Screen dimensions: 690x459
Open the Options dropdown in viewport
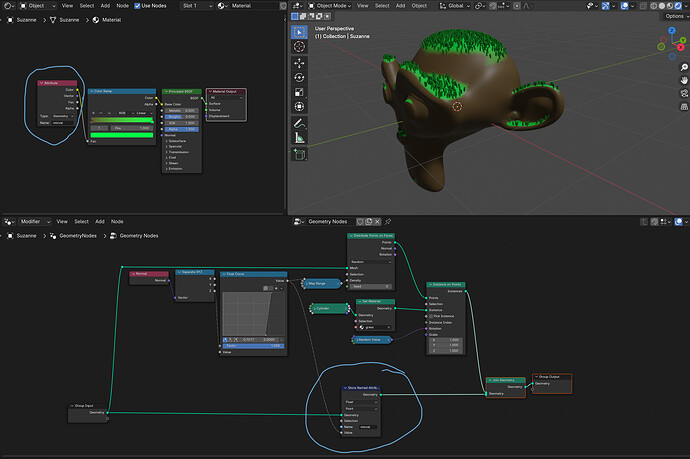pos(675,16)
